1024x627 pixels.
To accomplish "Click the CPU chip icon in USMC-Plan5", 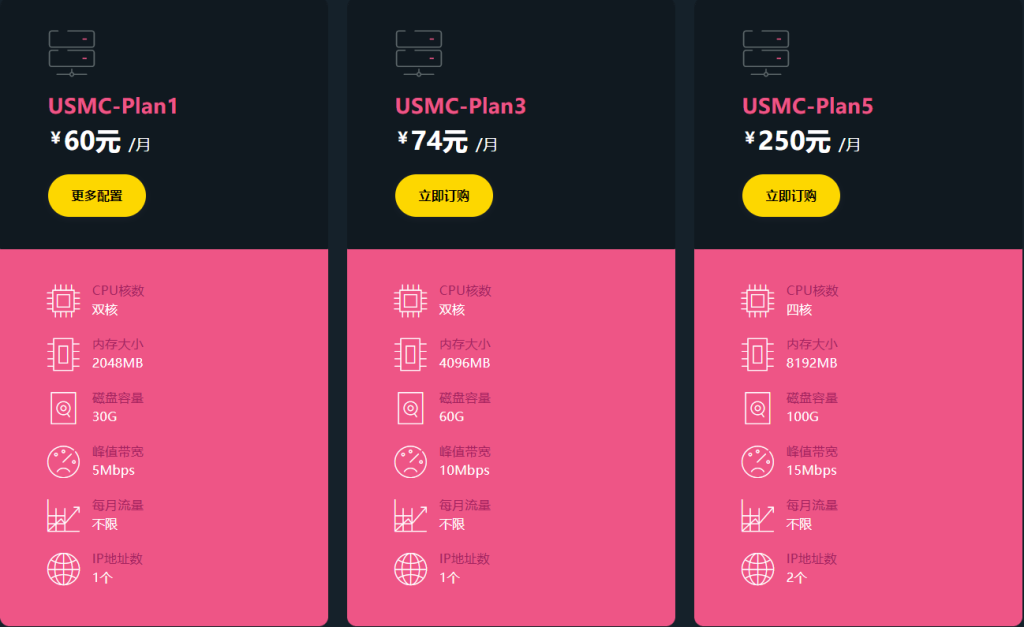I will [x=757, y=300].
